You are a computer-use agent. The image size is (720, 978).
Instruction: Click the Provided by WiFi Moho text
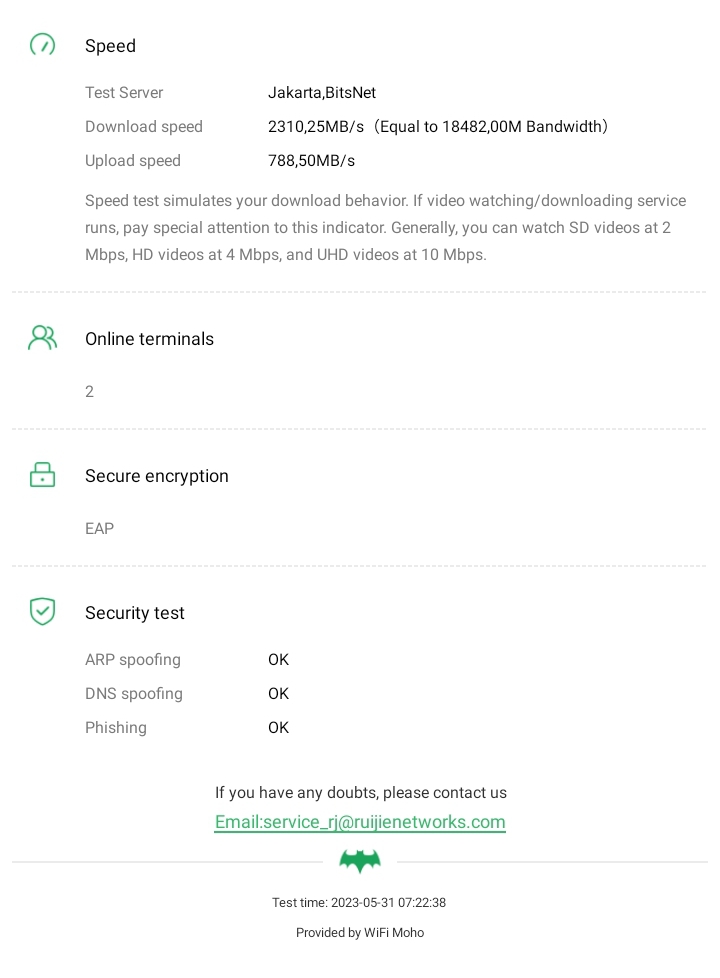click(360, 933)
